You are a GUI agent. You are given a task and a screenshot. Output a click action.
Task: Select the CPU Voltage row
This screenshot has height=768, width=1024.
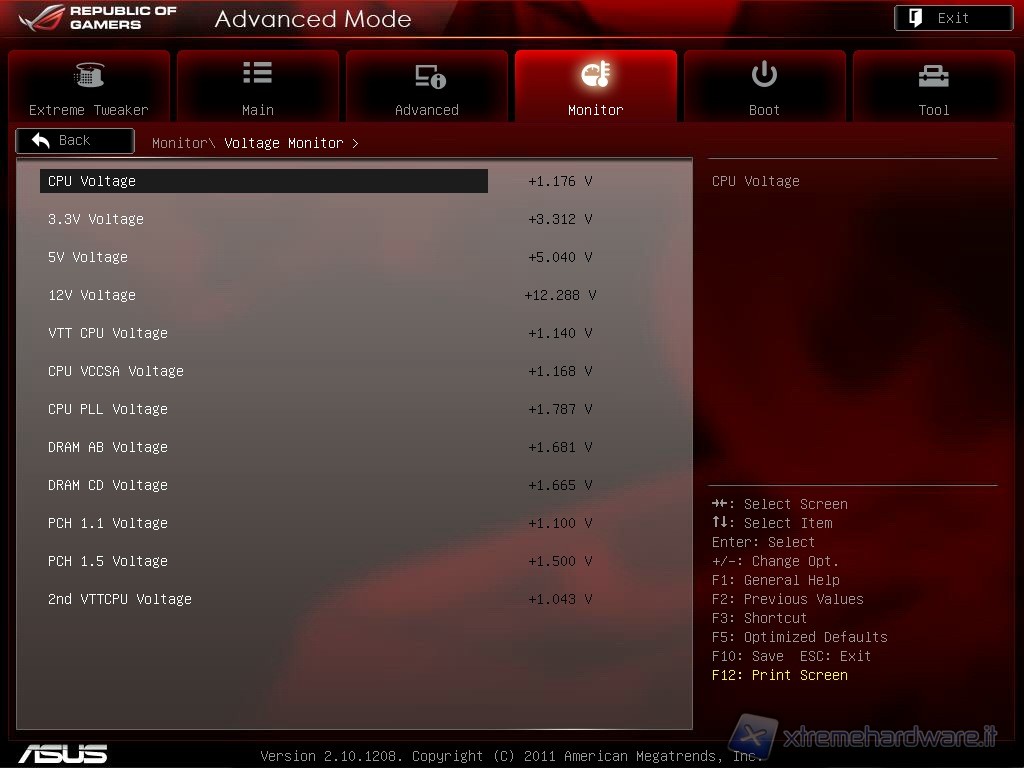[x=264, y=181]
